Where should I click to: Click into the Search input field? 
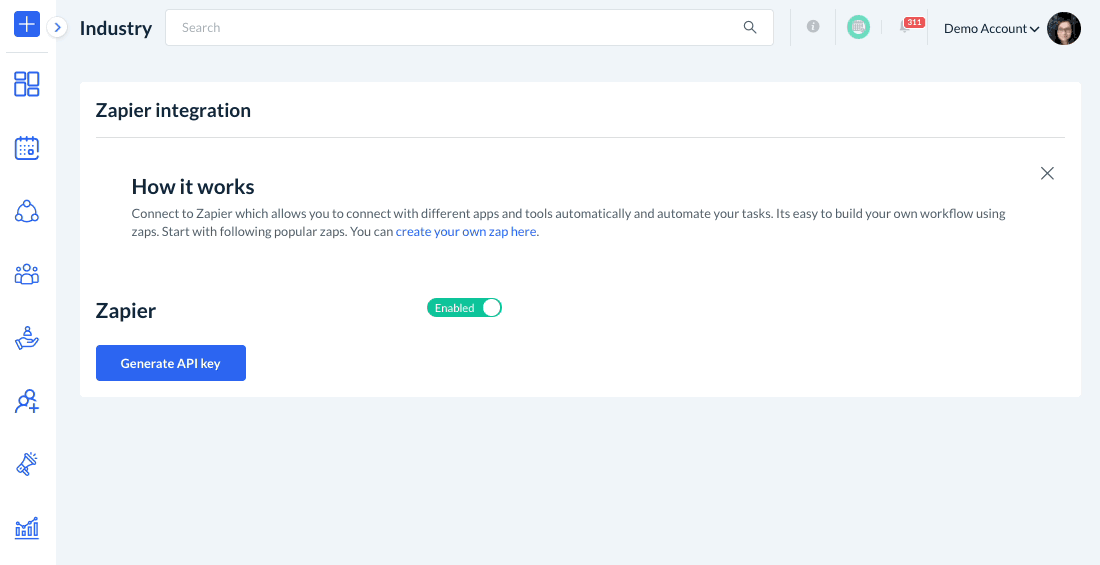click(x=469, y=27)
